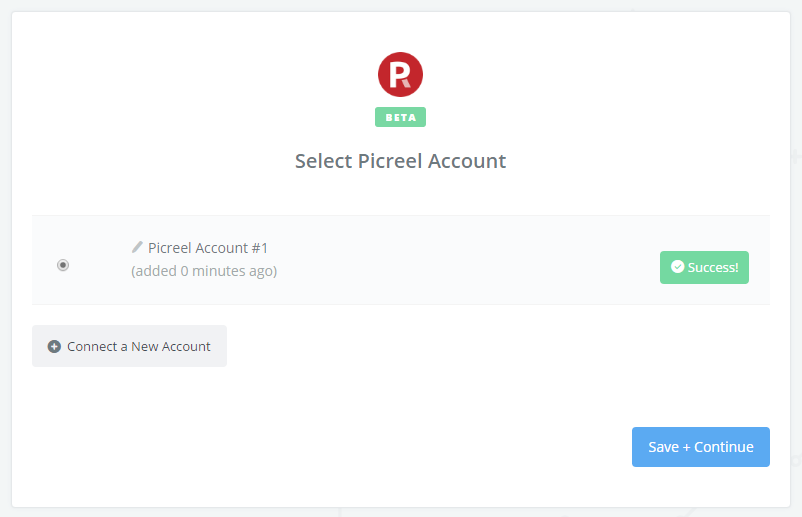Click the 'Select Picreel Account' heading
The width and height of the screenshot is (802, 517).
(400, 161)
